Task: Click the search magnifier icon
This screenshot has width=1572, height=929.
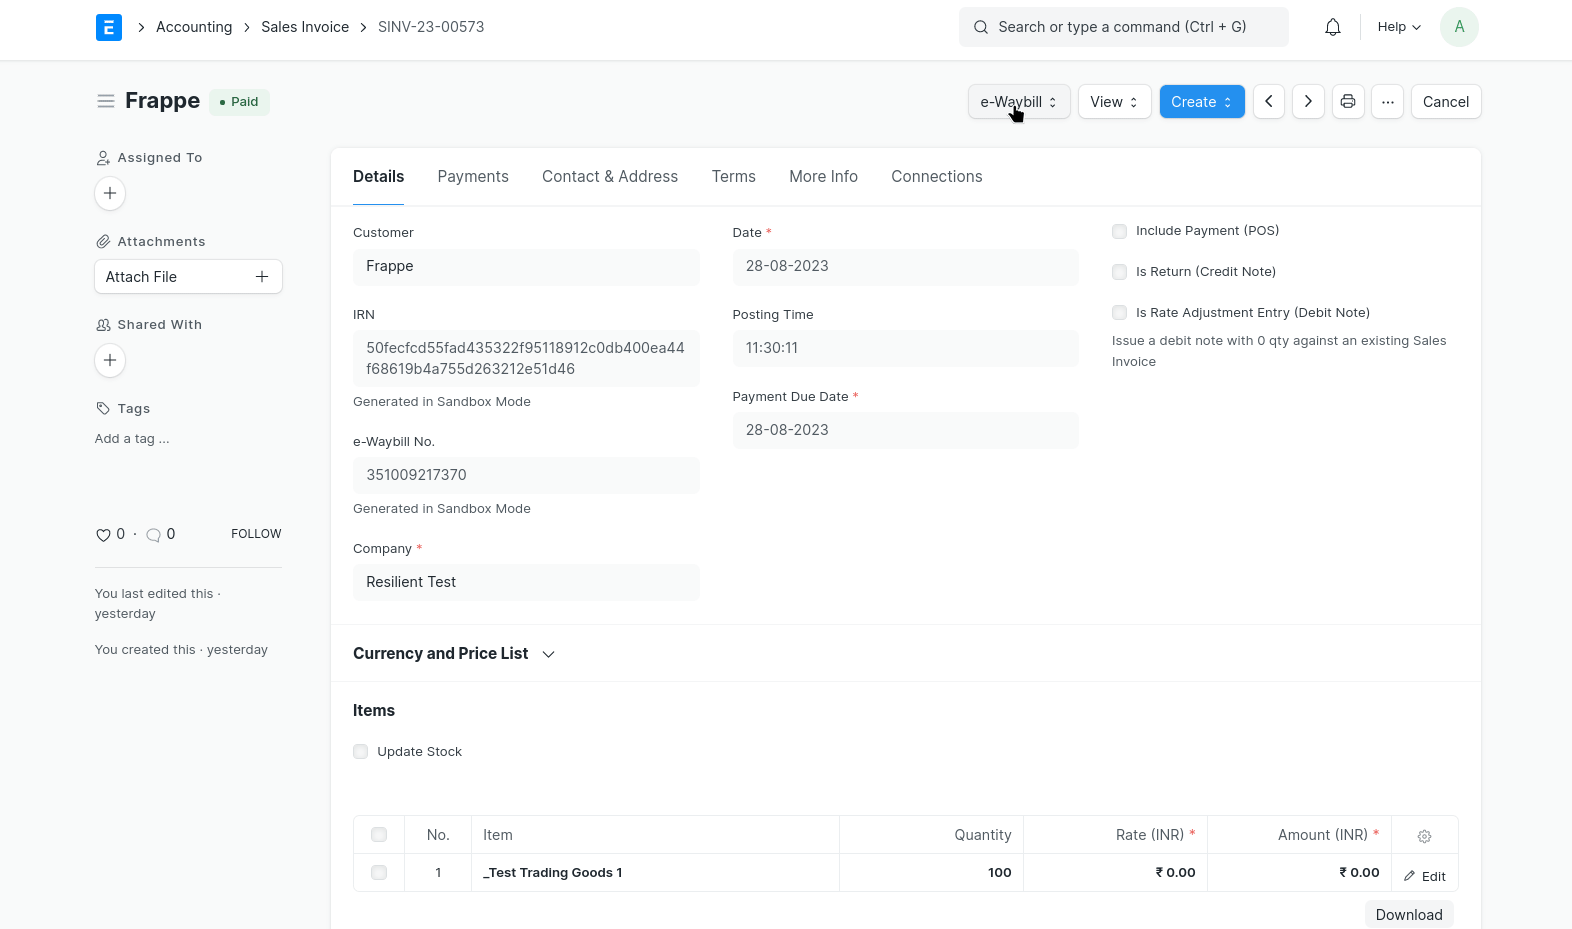Action: click(981, 27)
